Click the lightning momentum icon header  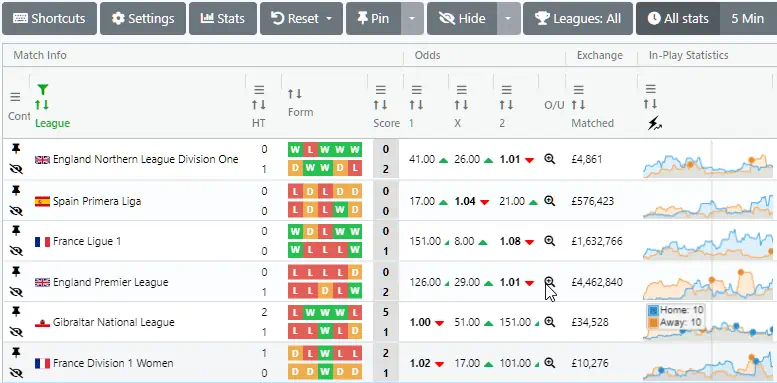pos(655,124)
